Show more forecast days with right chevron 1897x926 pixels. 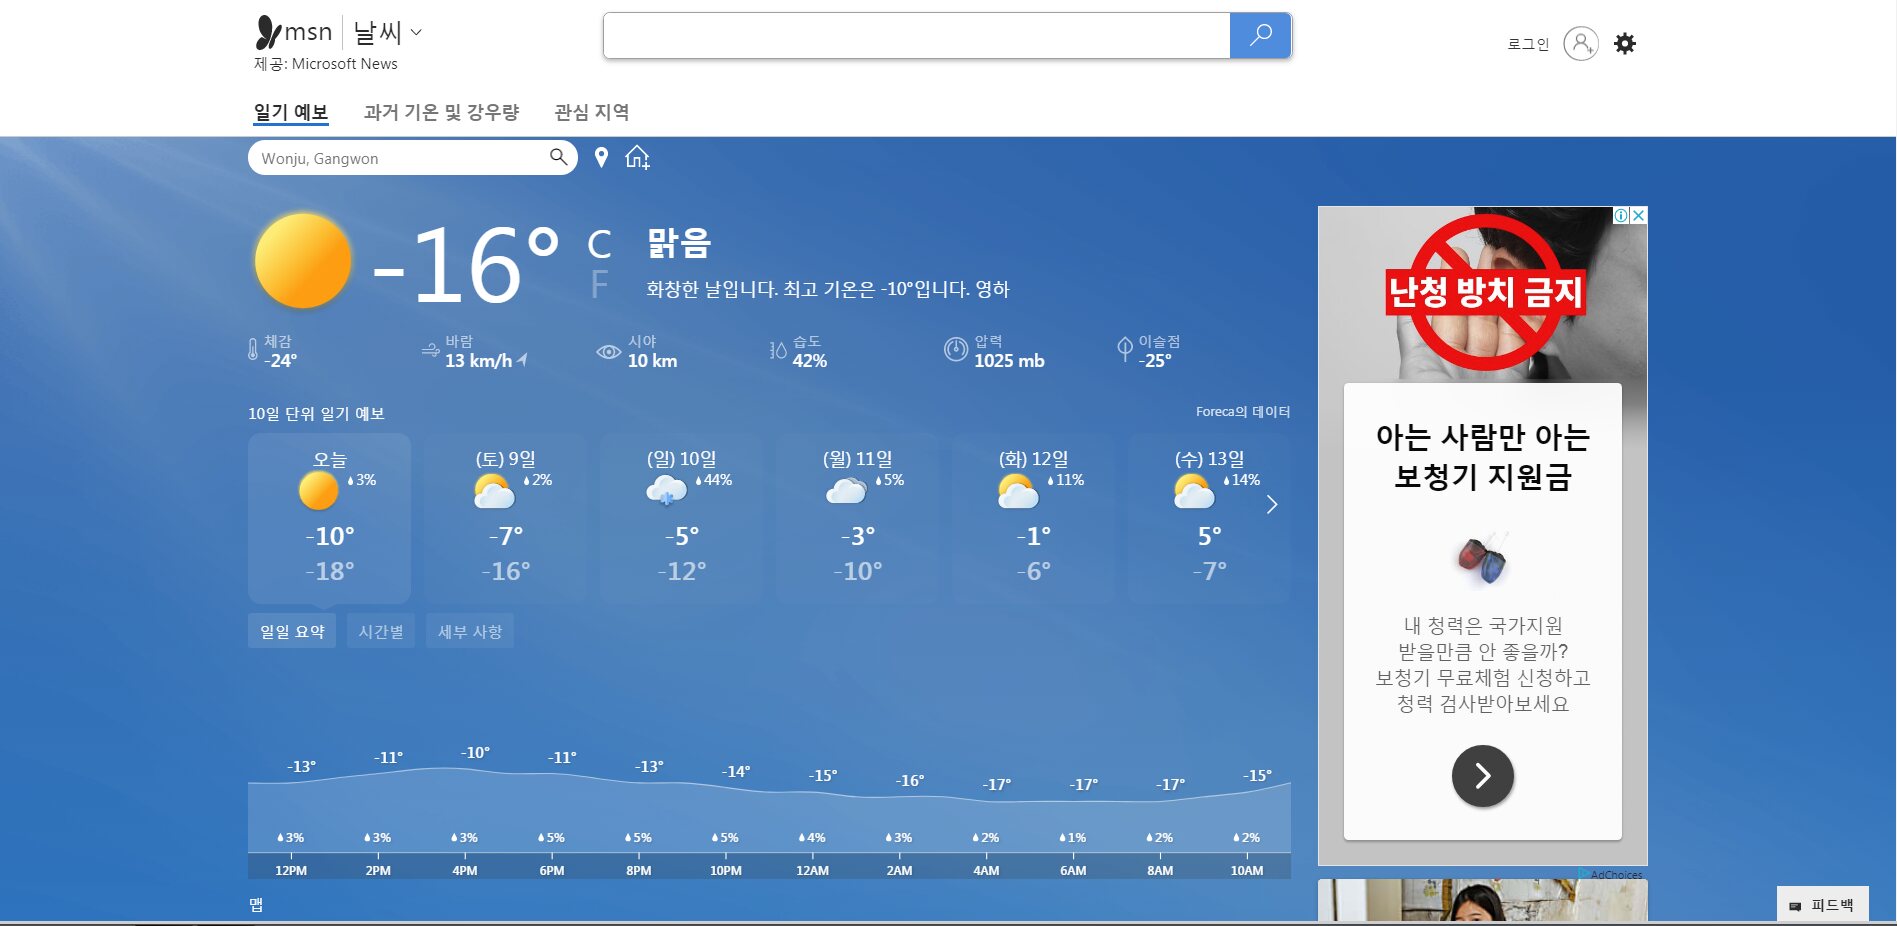(1272, 505)
